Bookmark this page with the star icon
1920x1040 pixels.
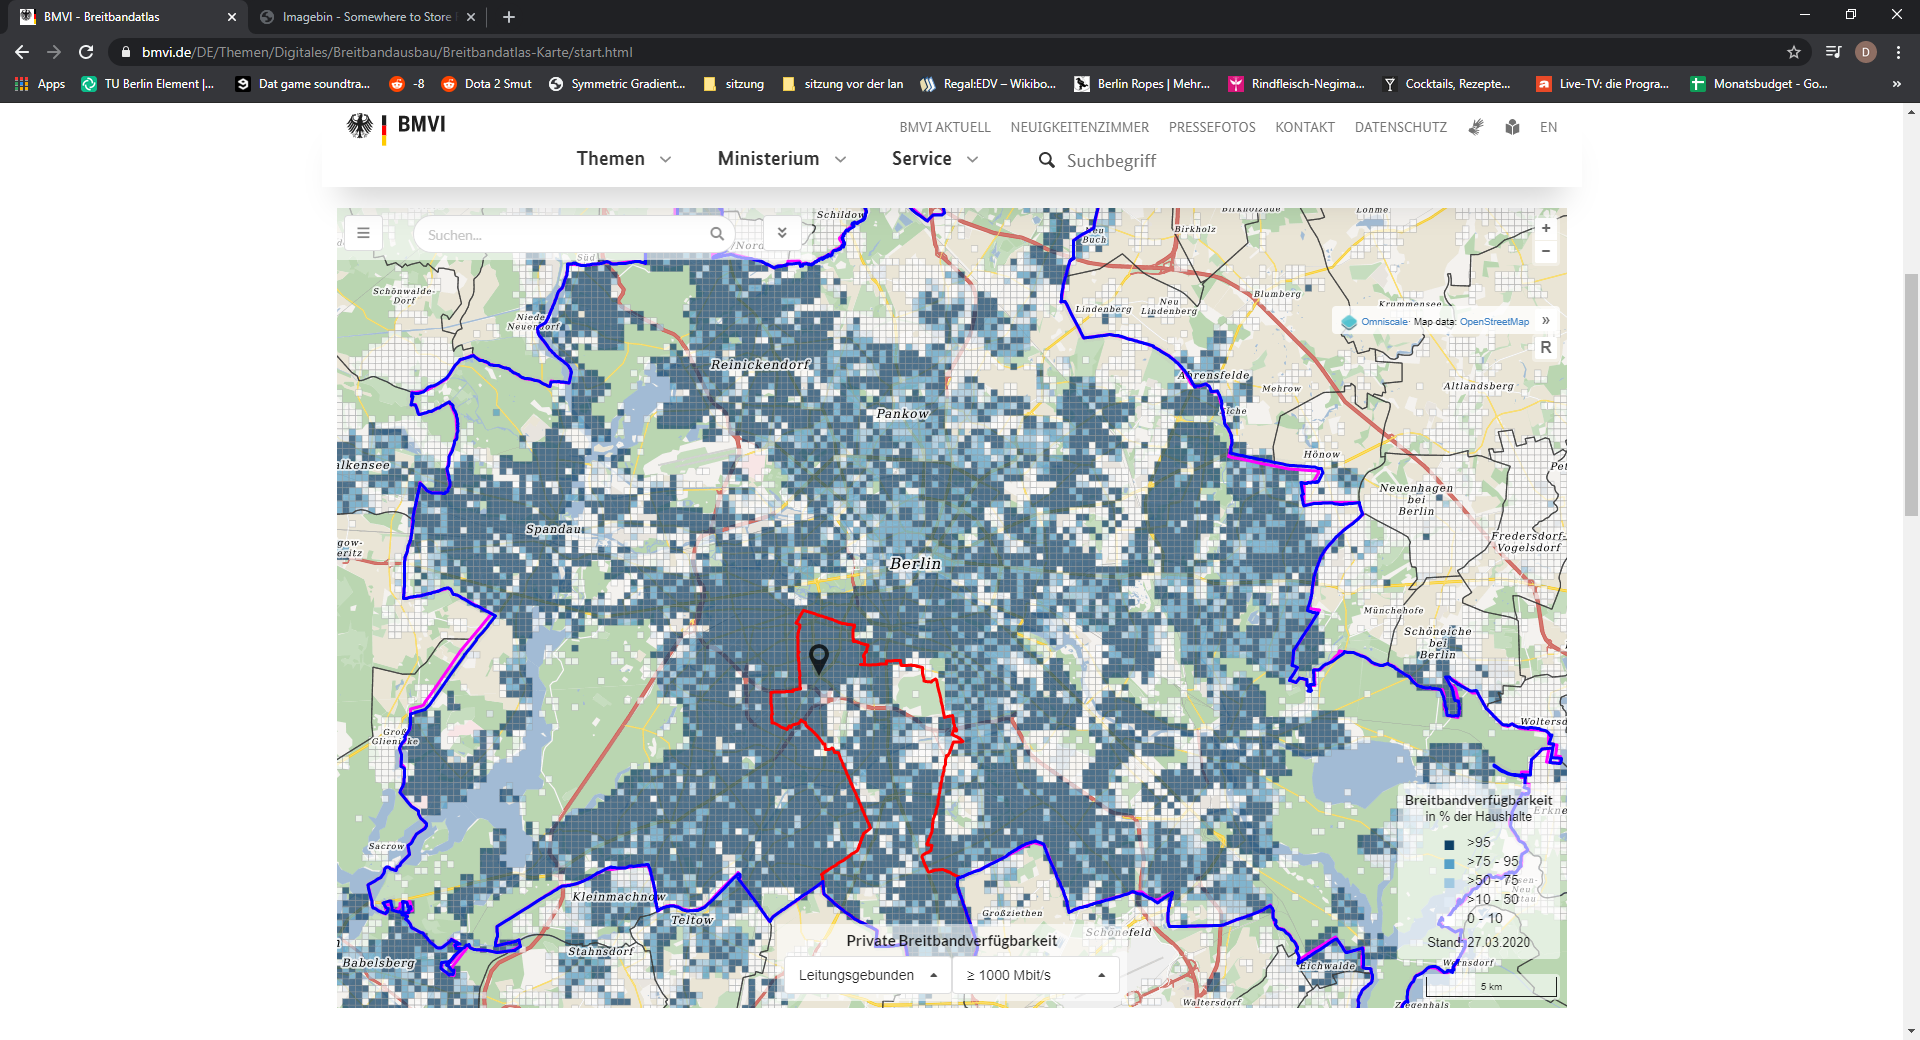[1794, 52]
